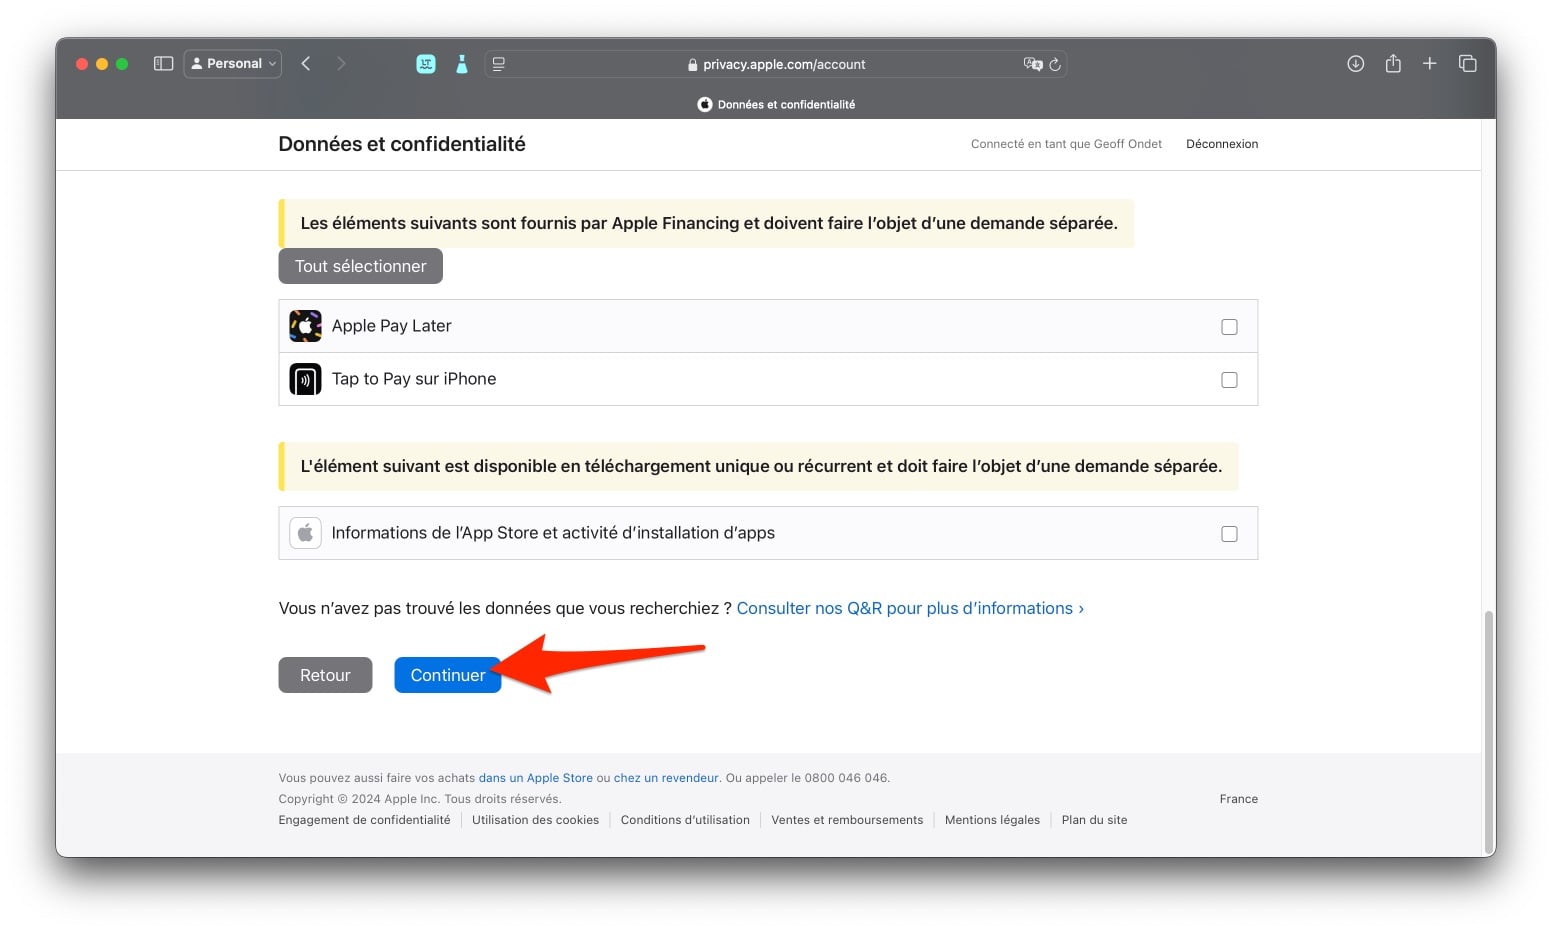Screen dimensions: 1552x931
Task: Open the reader page menu in address bar
Action: (498, 64)
